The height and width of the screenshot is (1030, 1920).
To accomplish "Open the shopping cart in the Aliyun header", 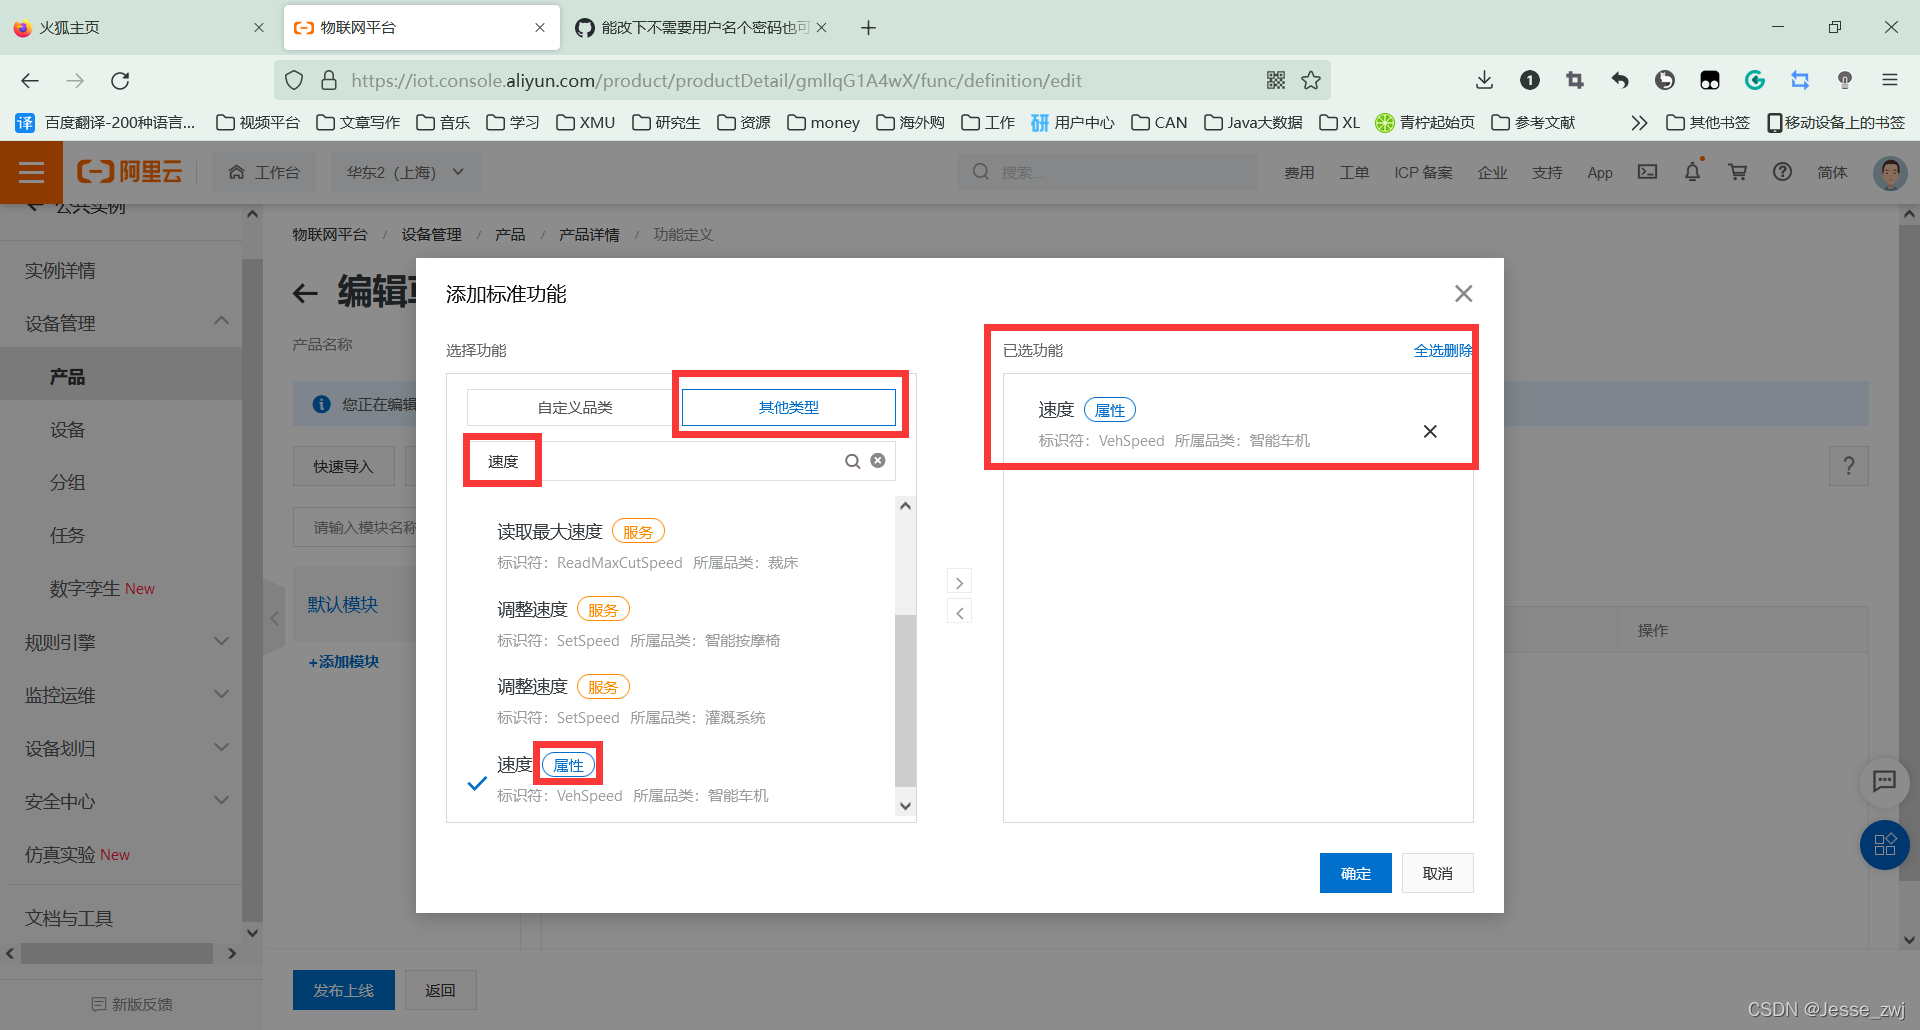I will (1737, 171).
